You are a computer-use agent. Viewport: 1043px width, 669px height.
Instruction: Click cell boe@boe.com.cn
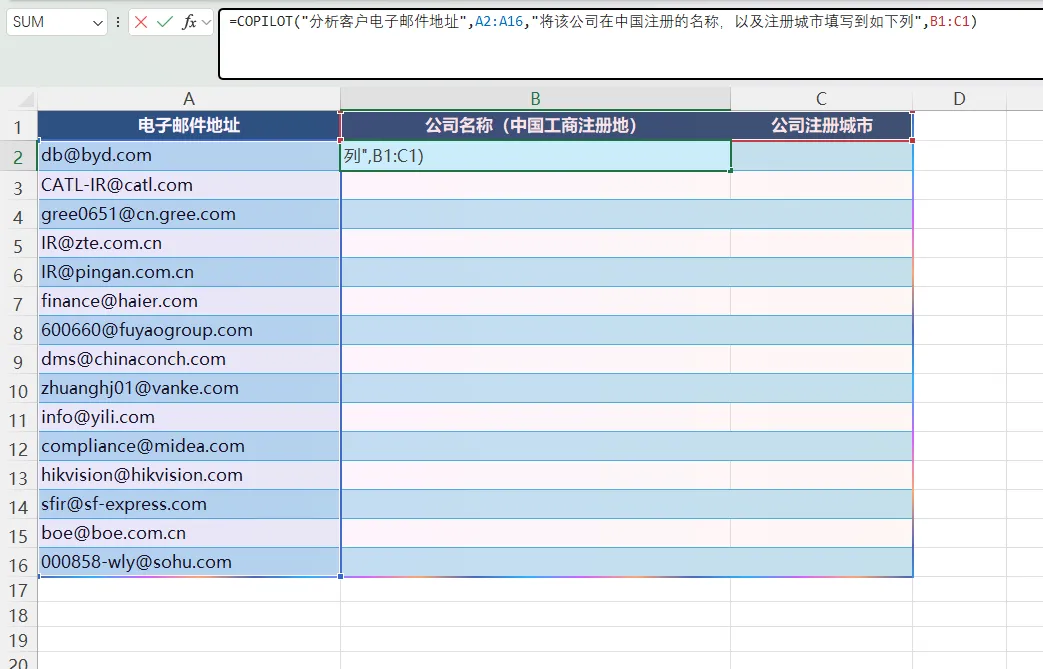pyautogui.click(x=189, y=533)
